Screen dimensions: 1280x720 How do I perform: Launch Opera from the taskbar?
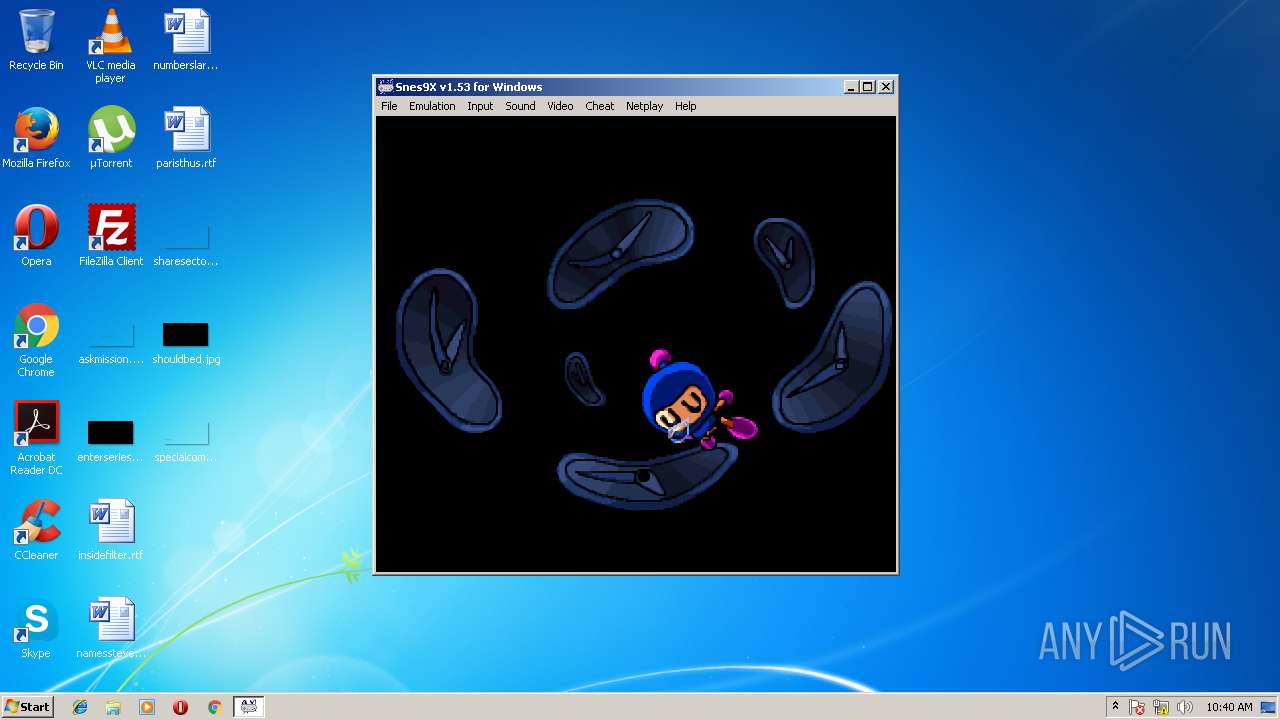click(x=180, y=707)
